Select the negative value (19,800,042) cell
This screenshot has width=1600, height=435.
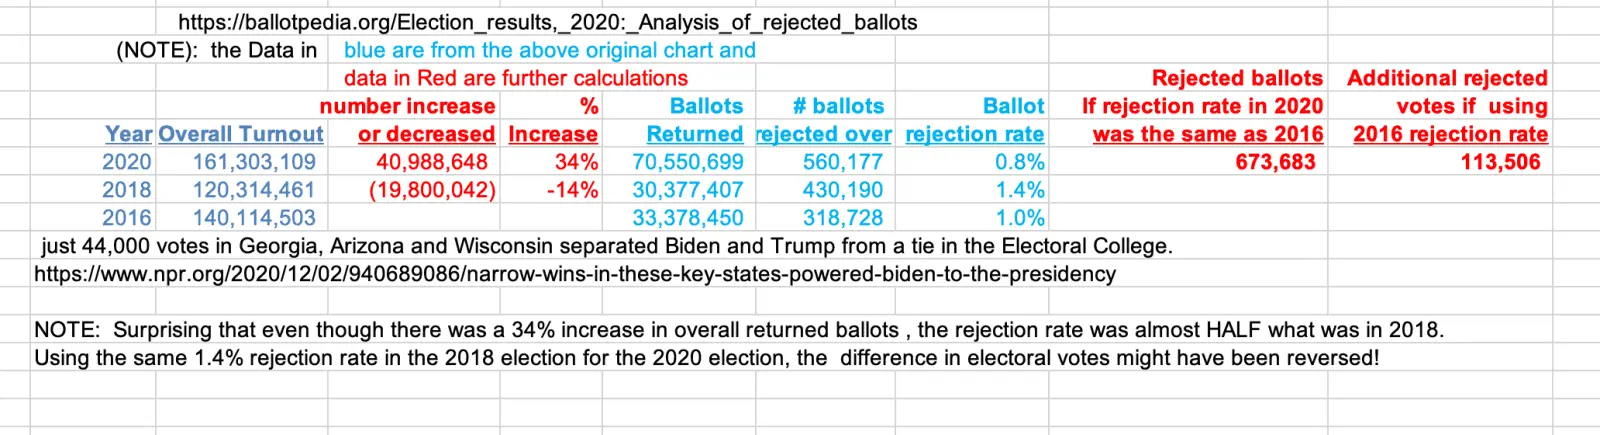click(432, 190)
